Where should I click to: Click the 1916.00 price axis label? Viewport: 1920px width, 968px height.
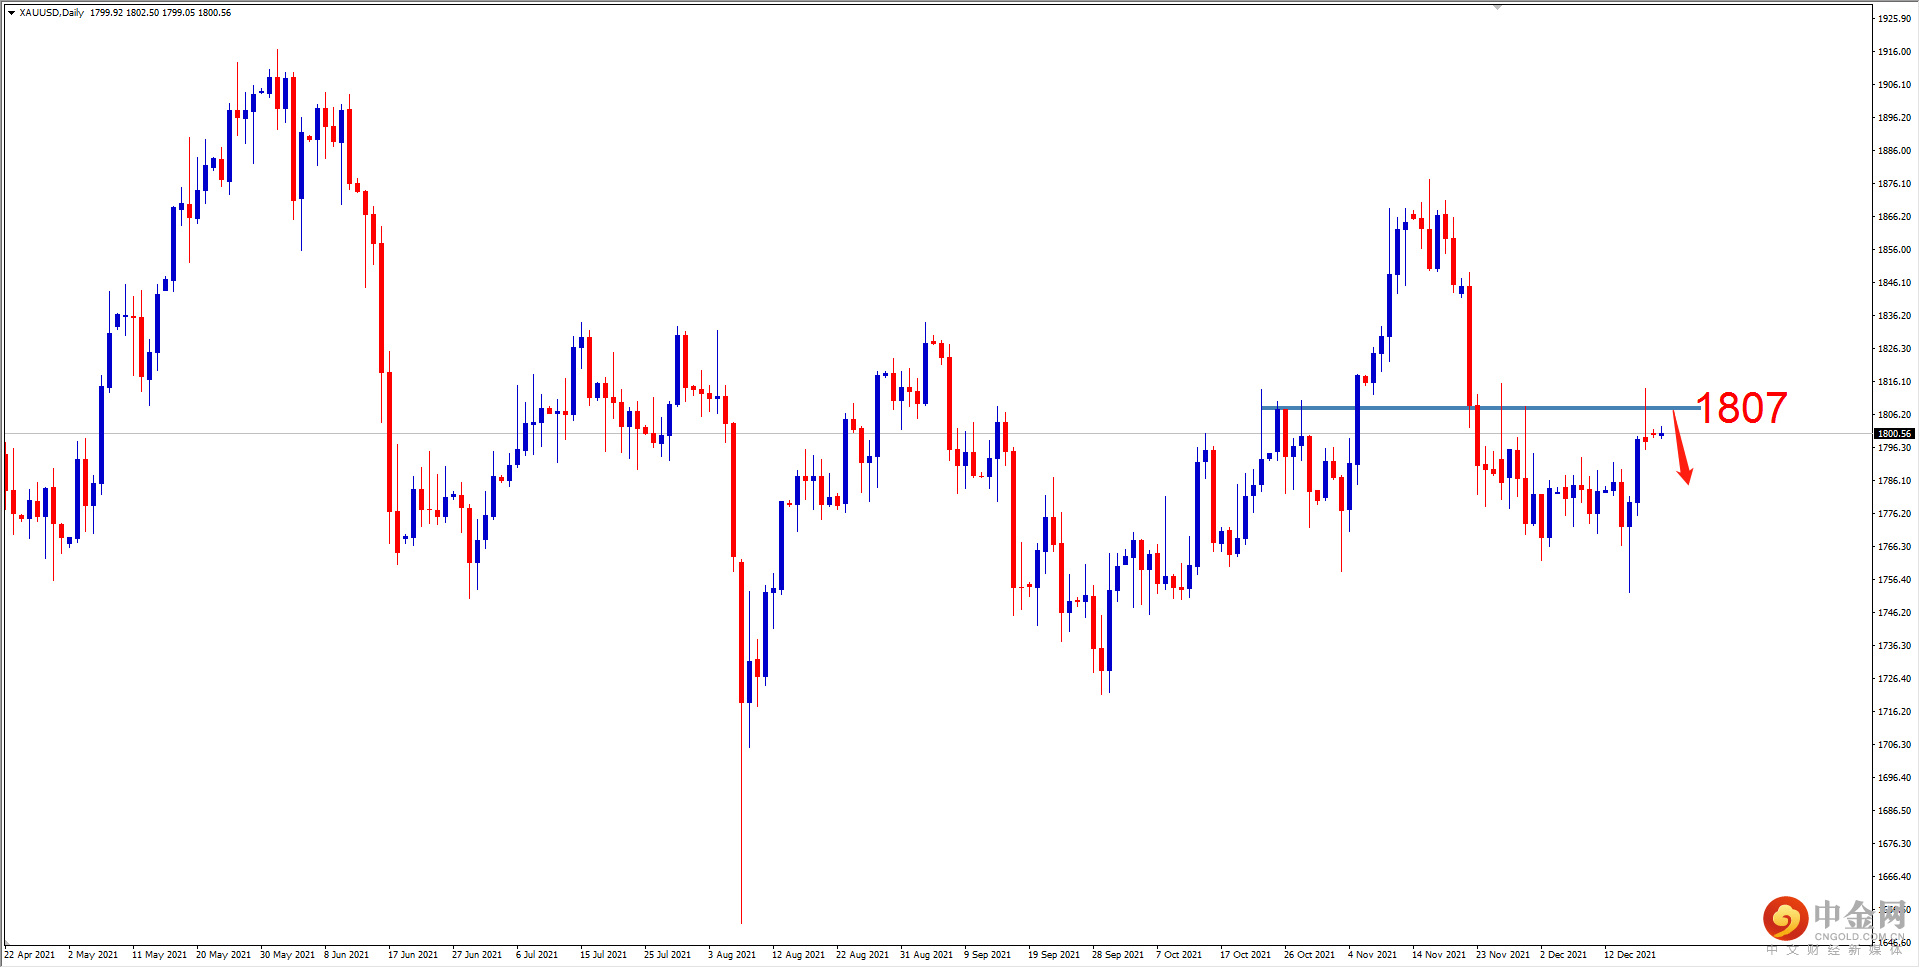(1894, 52)
